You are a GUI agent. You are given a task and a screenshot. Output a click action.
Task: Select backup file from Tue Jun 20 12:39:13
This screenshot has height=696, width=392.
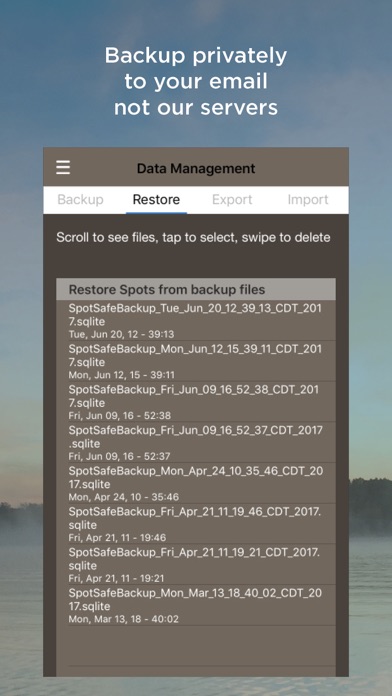point(196,320)
